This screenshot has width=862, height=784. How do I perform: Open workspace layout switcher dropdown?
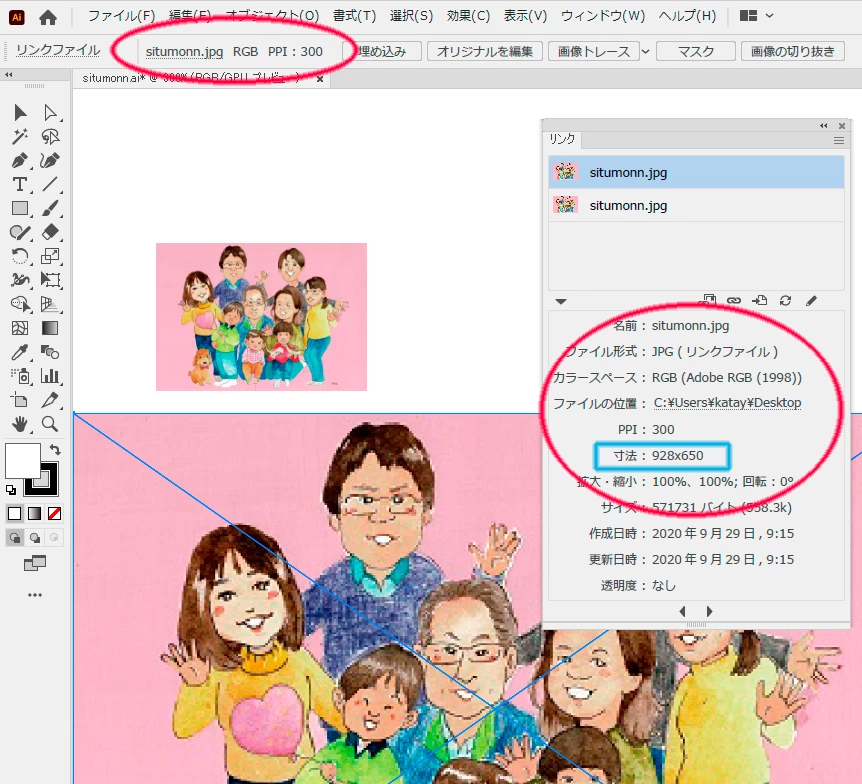point(756,15)
